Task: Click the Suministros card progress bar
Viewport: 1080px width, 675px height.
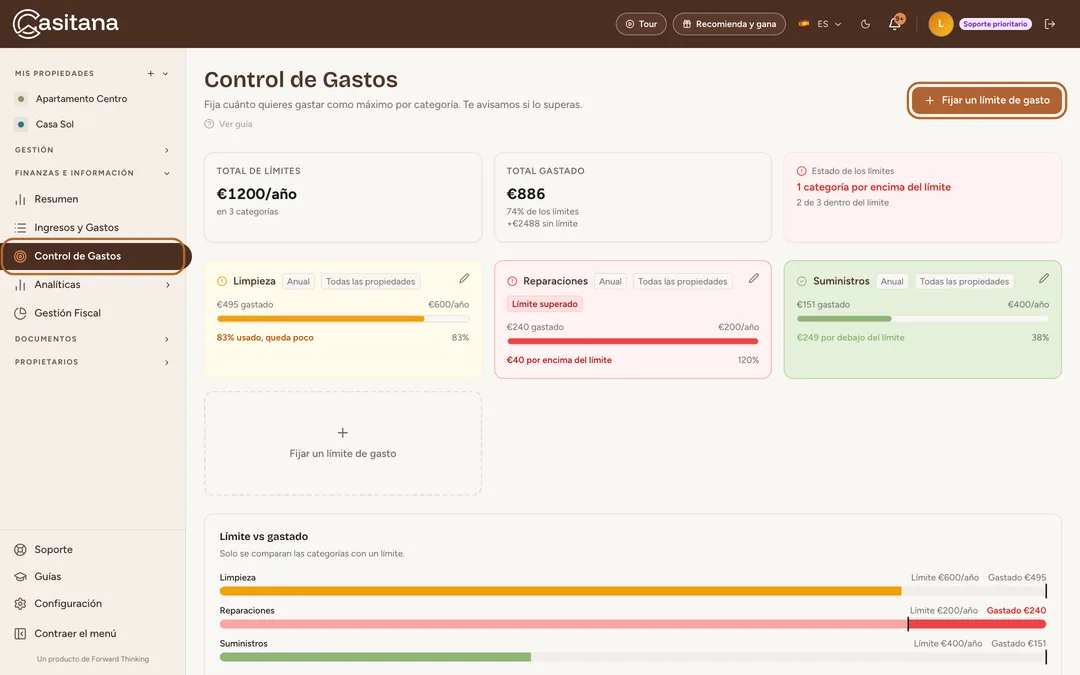Action: pyautogui.click(x=923, y=319)
